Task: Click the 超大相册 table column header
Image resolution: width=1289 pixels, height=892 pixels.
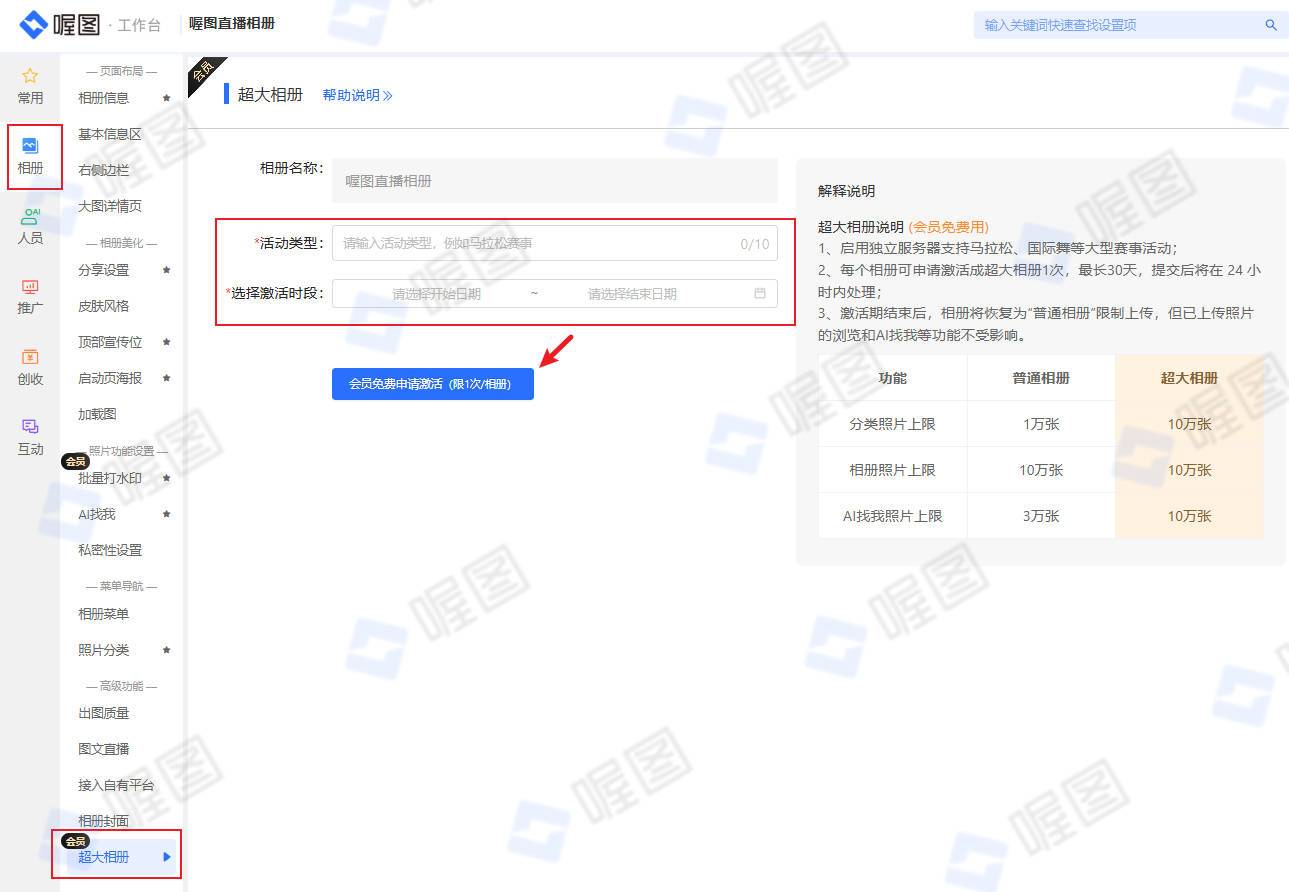Action: 1189,378
